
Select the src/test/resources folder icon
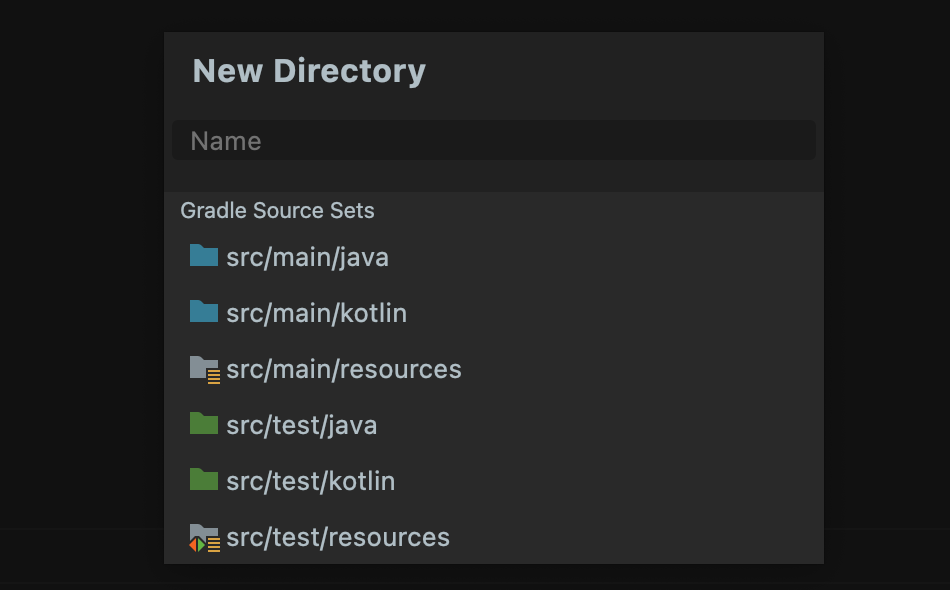(205, 538)
